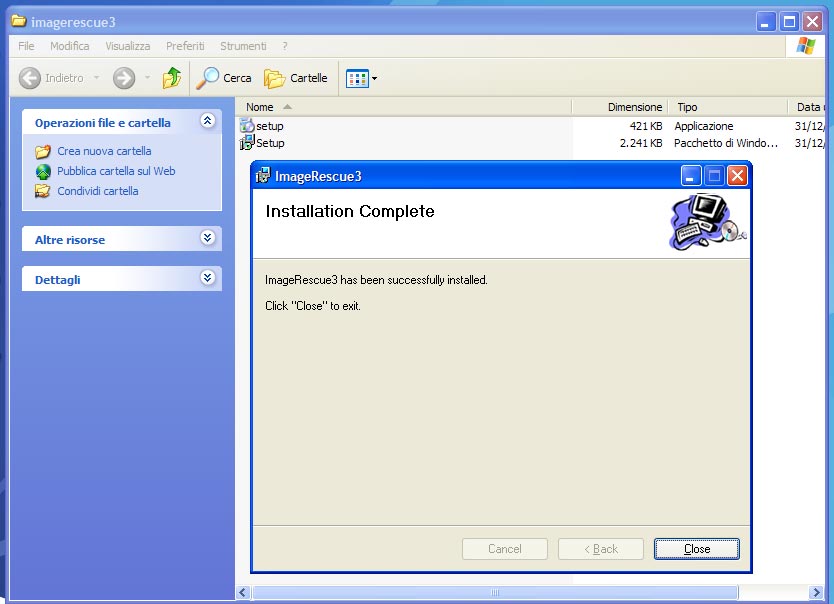Minimize the imagerescue3 Explorer window

[x=766, y=22]
